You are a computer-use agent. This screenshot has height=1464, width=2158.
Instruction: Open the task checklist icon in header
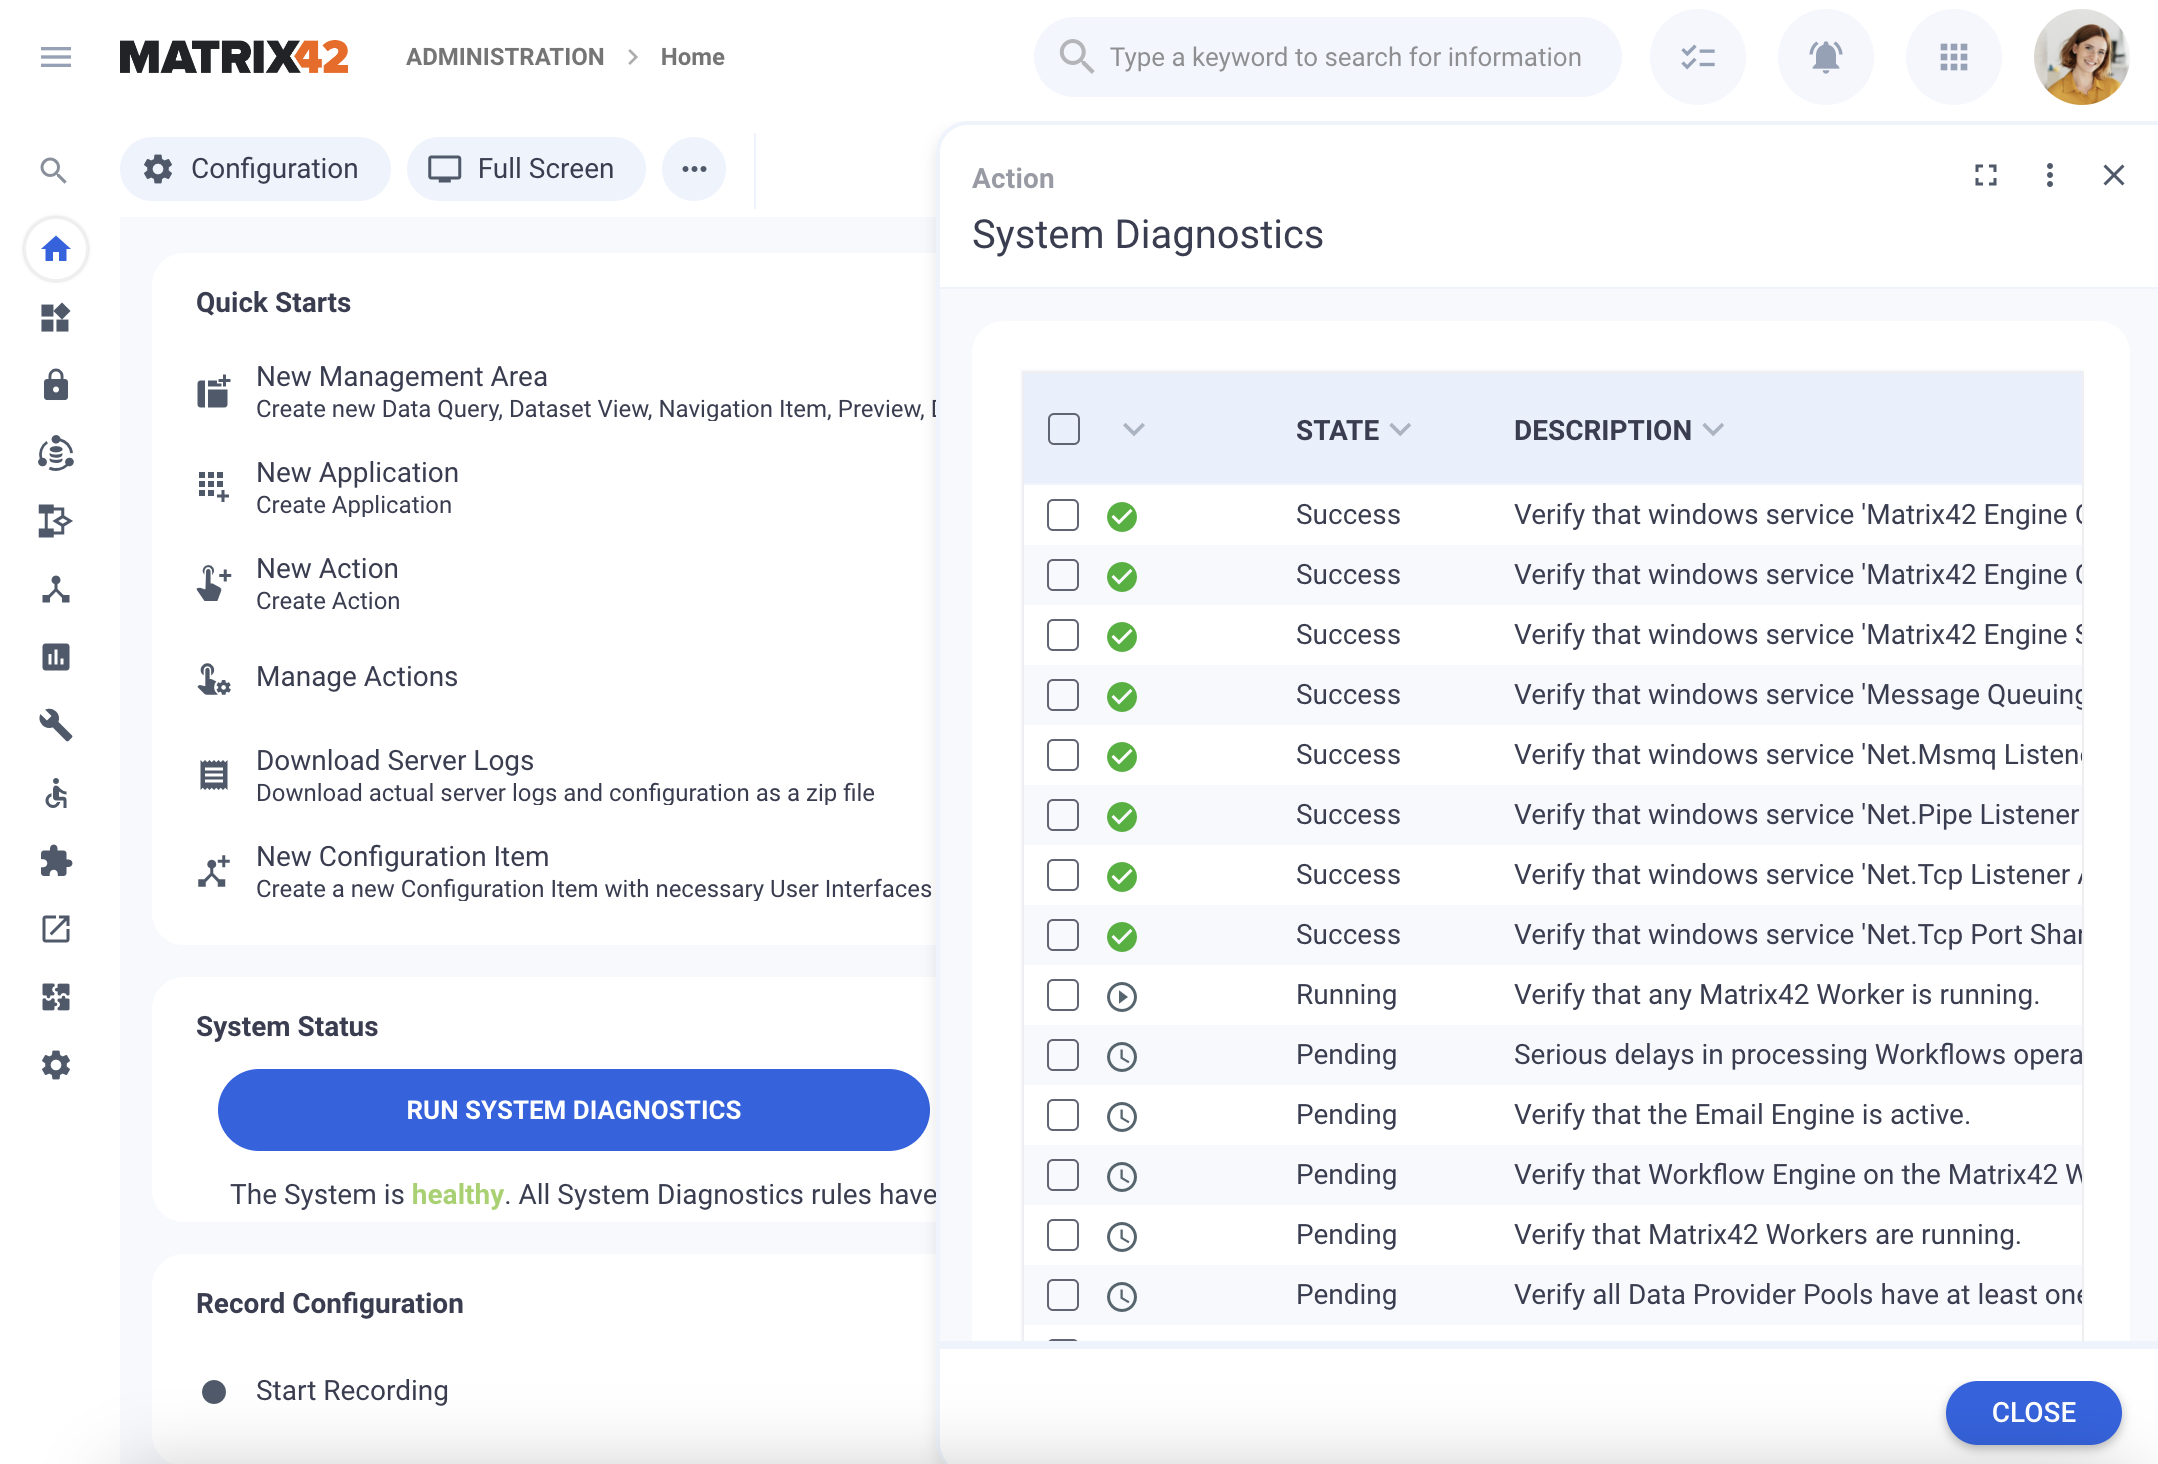[x=1697, y=57]
